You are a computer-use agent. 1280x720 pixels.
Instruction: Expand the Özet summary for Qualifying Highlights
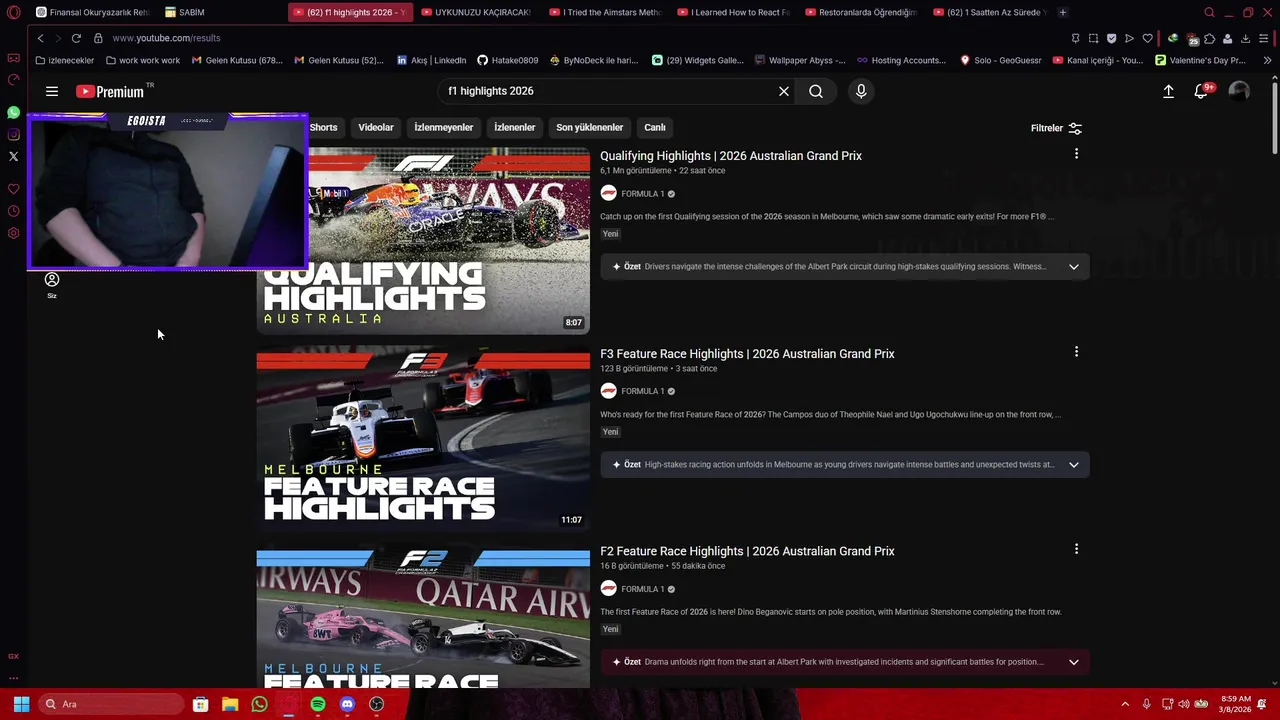click(1074, 267)
